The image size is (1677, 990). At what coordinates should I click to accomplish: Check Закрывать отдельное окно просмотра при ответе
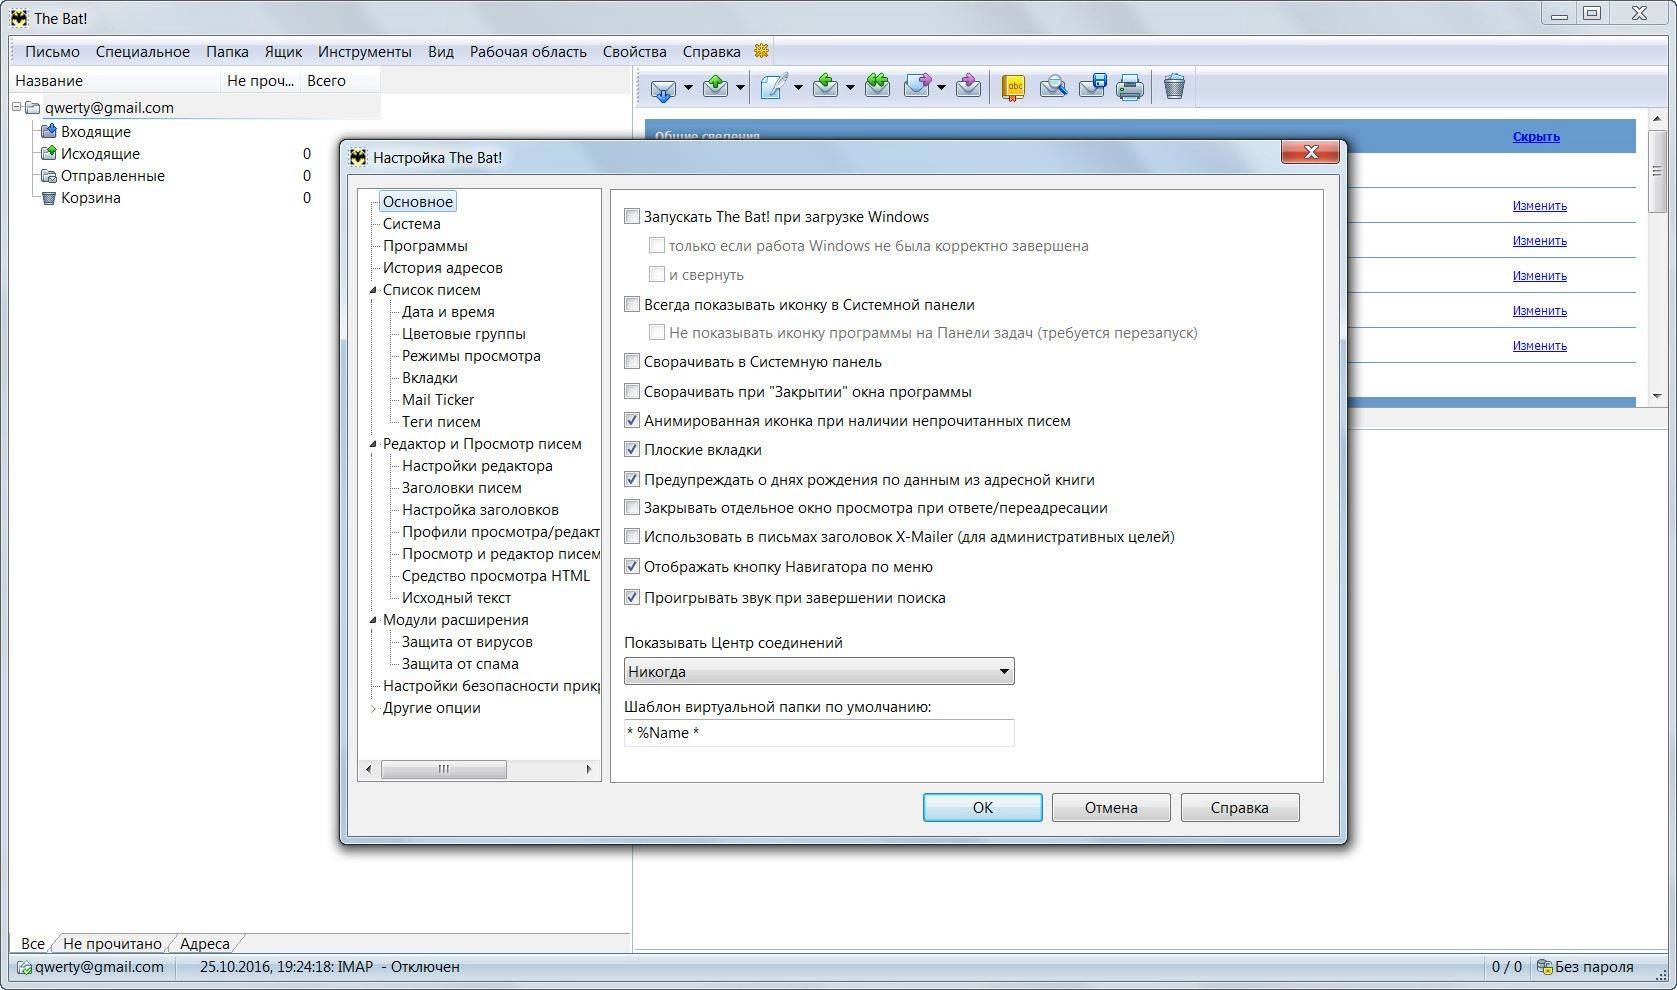pyautogui.click(x=632, y=507)
